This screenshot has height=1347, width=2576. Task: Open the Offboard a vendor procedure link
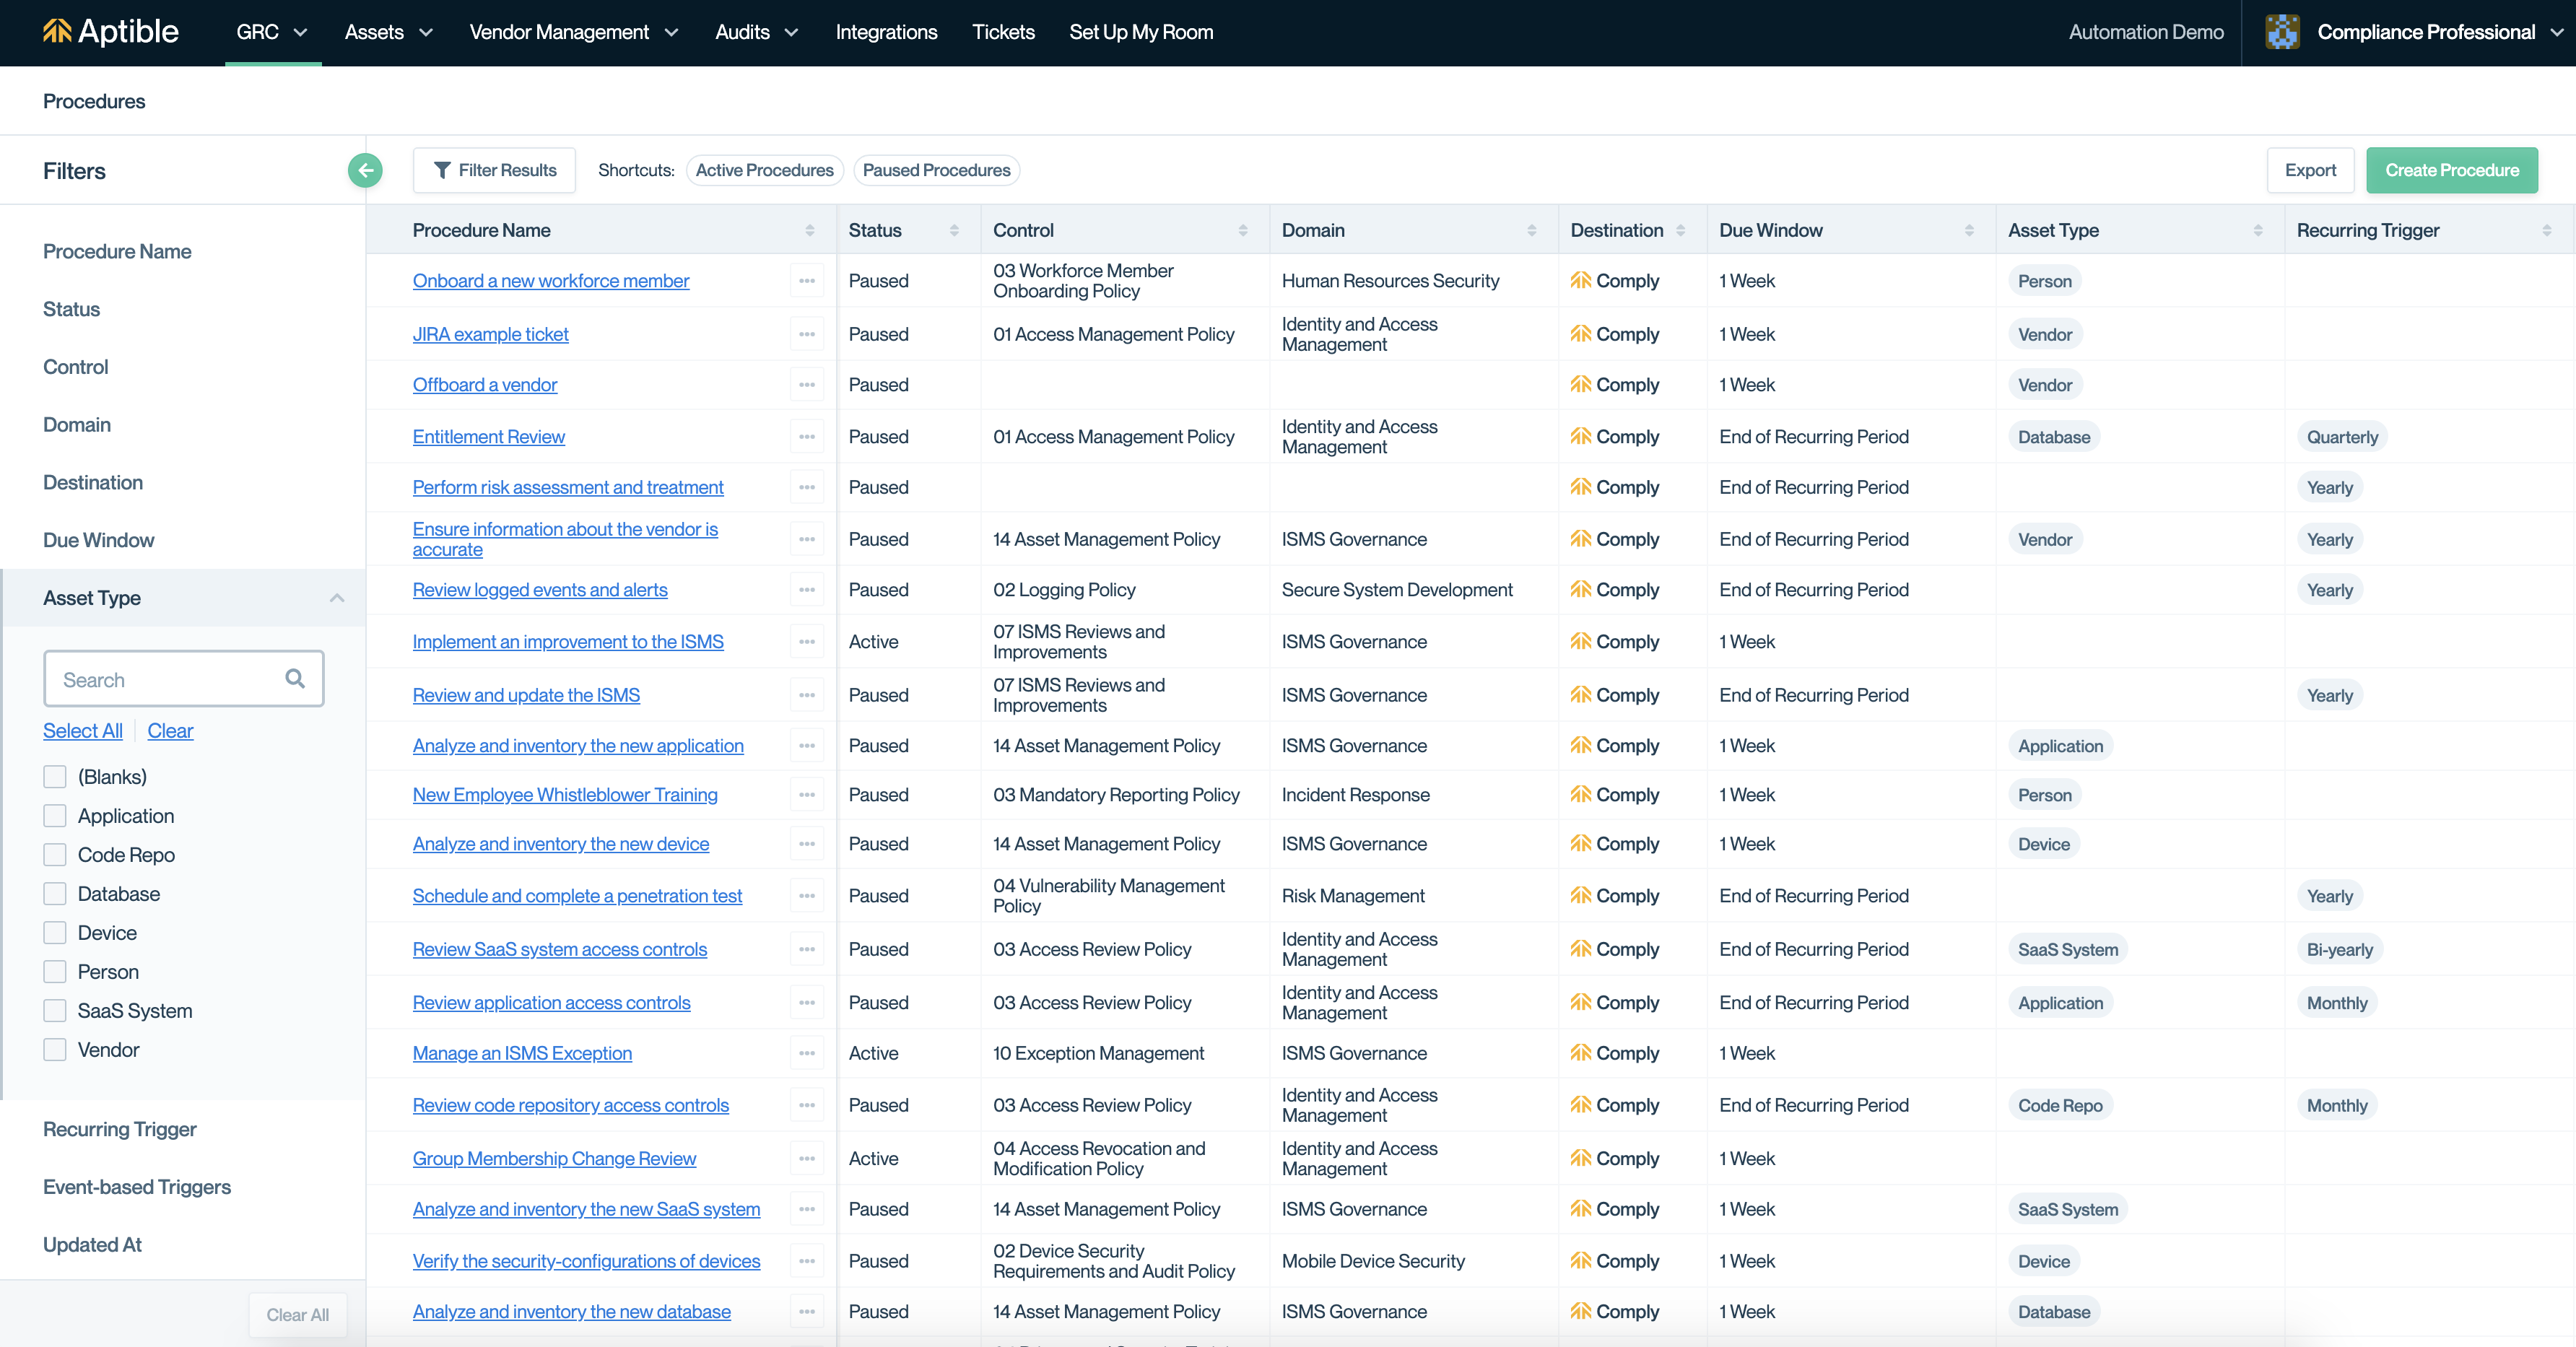pos(485,385)
